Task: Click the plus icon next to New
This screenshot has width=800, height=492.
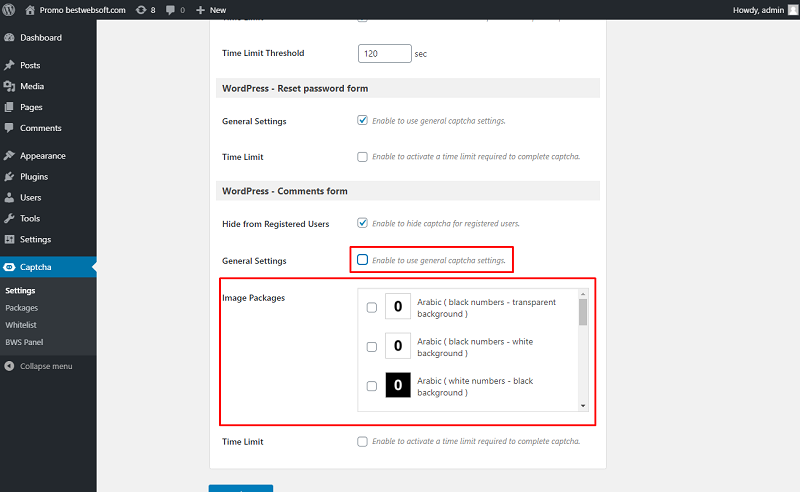Action: pos(201,10)
